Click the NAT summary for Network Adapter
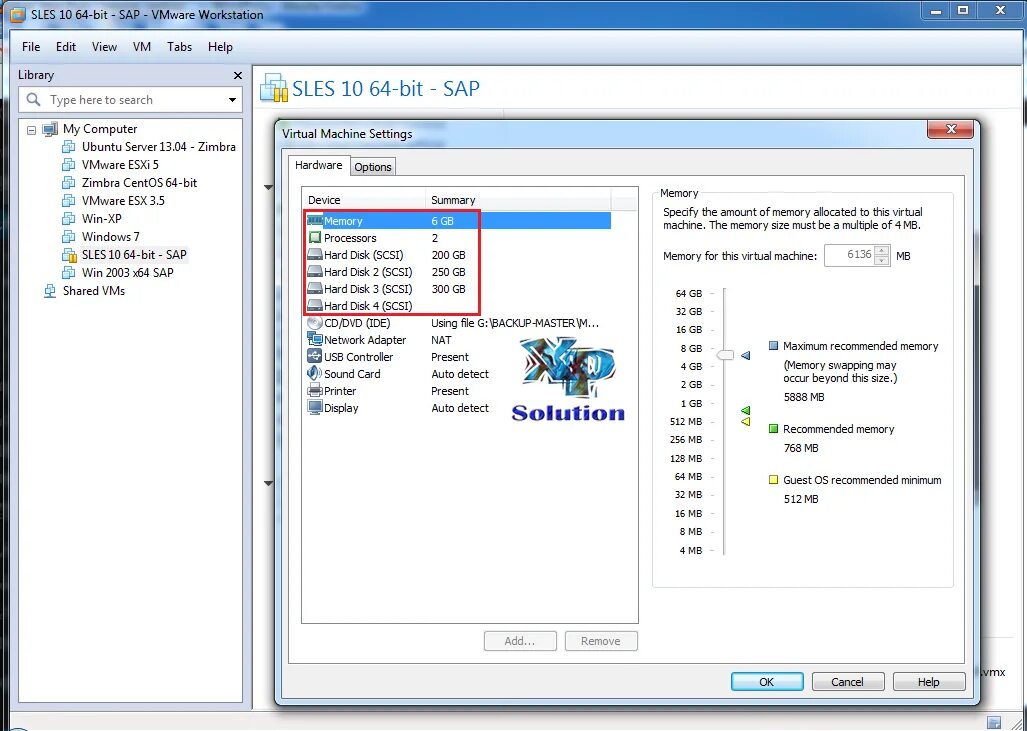 (x=441, y=340)
